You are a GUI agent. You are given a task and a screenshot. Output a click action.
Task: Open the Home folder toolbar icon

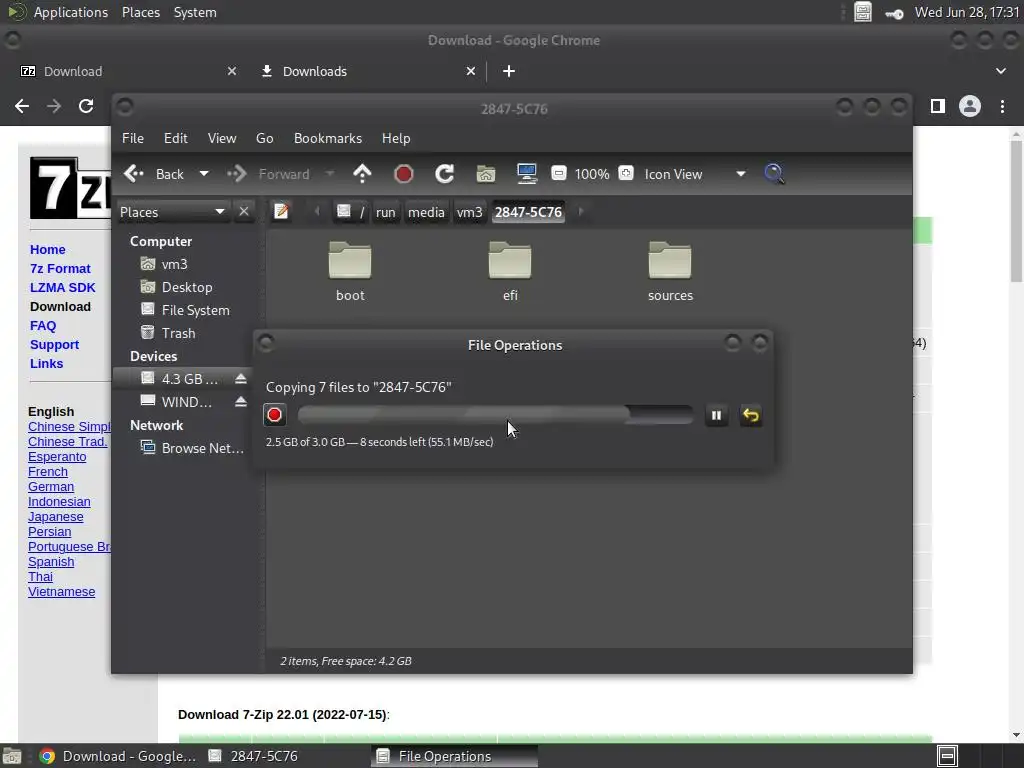coord(486,174)
